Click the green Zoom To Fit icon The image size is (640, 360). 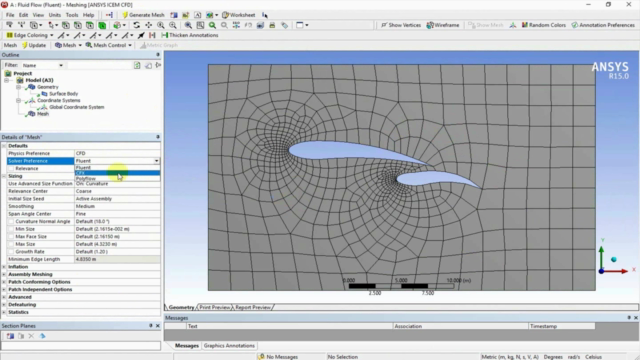(x=212, y=25)
